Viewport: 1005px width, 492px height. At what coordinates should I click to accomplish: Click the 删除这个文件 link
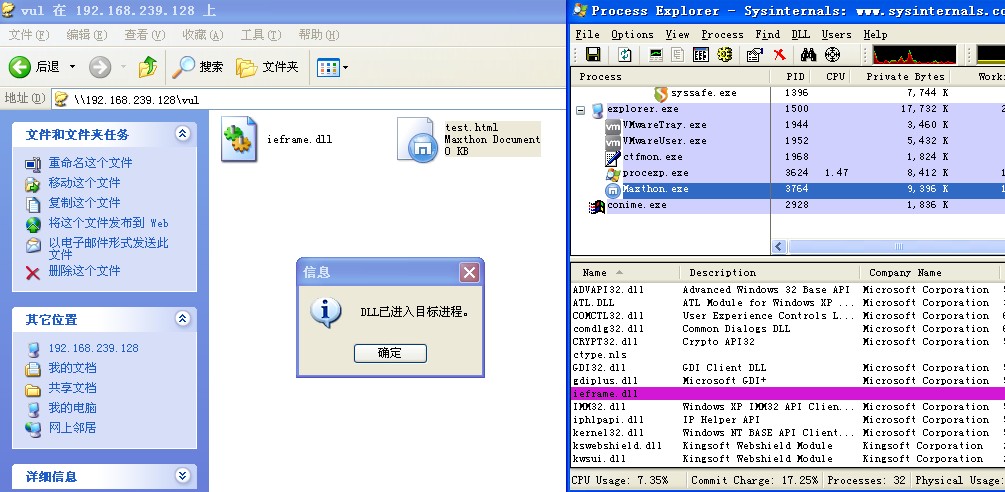tap(85, 271)
